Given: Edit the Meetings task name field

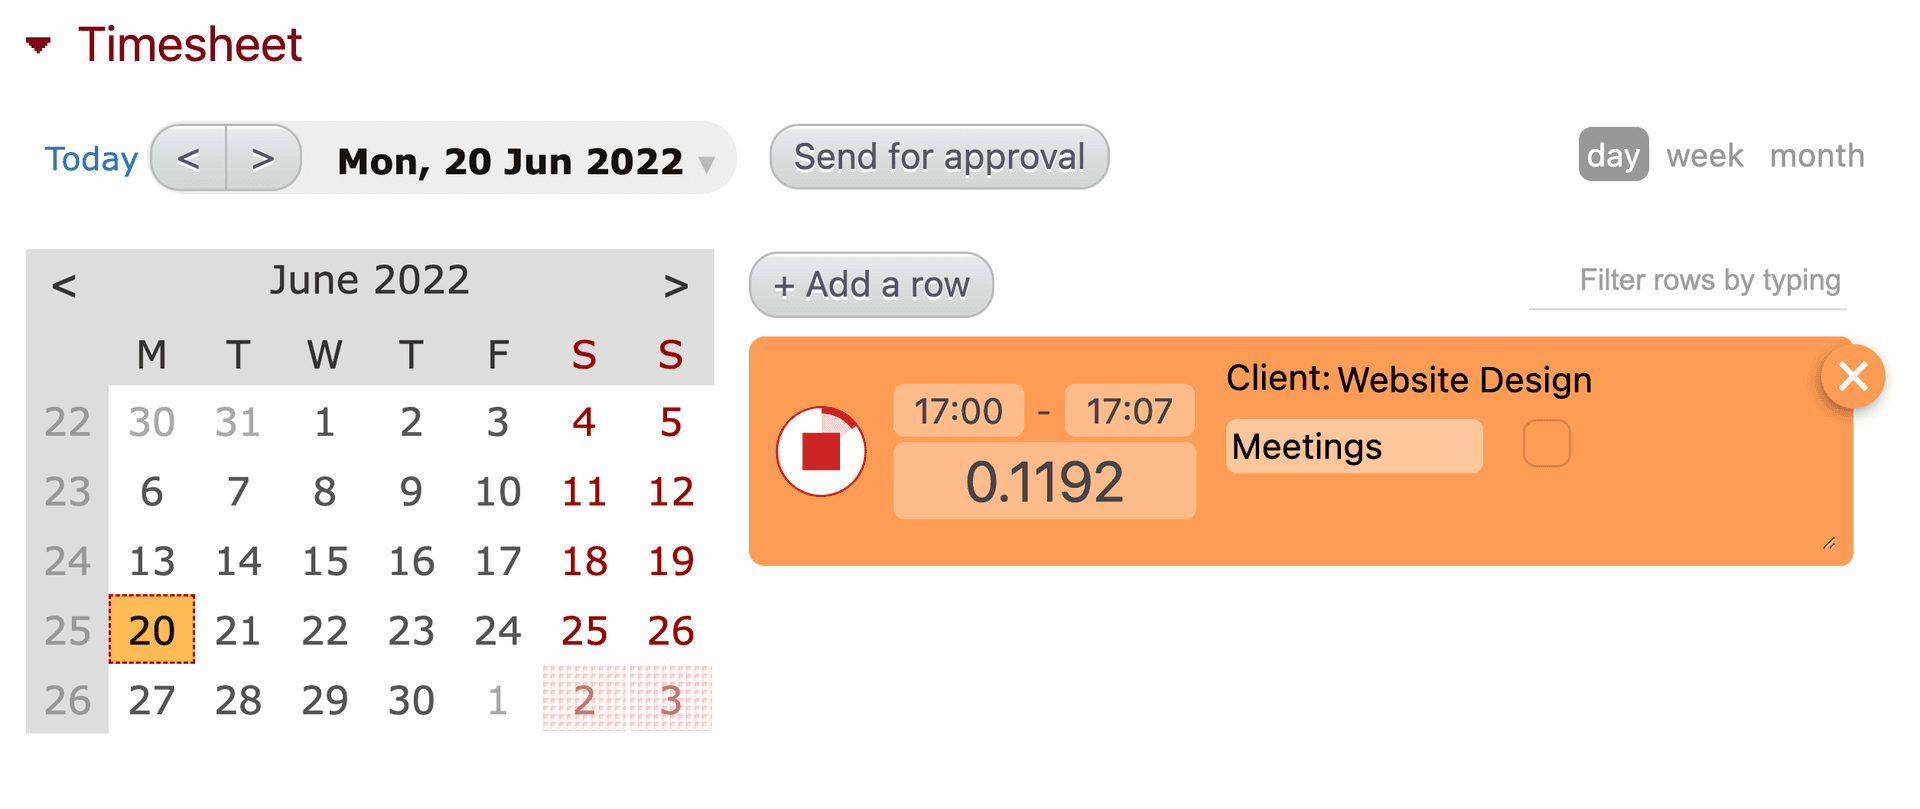Looking at the screenshot, I should pyautogui.click(x=1353, y=446).
